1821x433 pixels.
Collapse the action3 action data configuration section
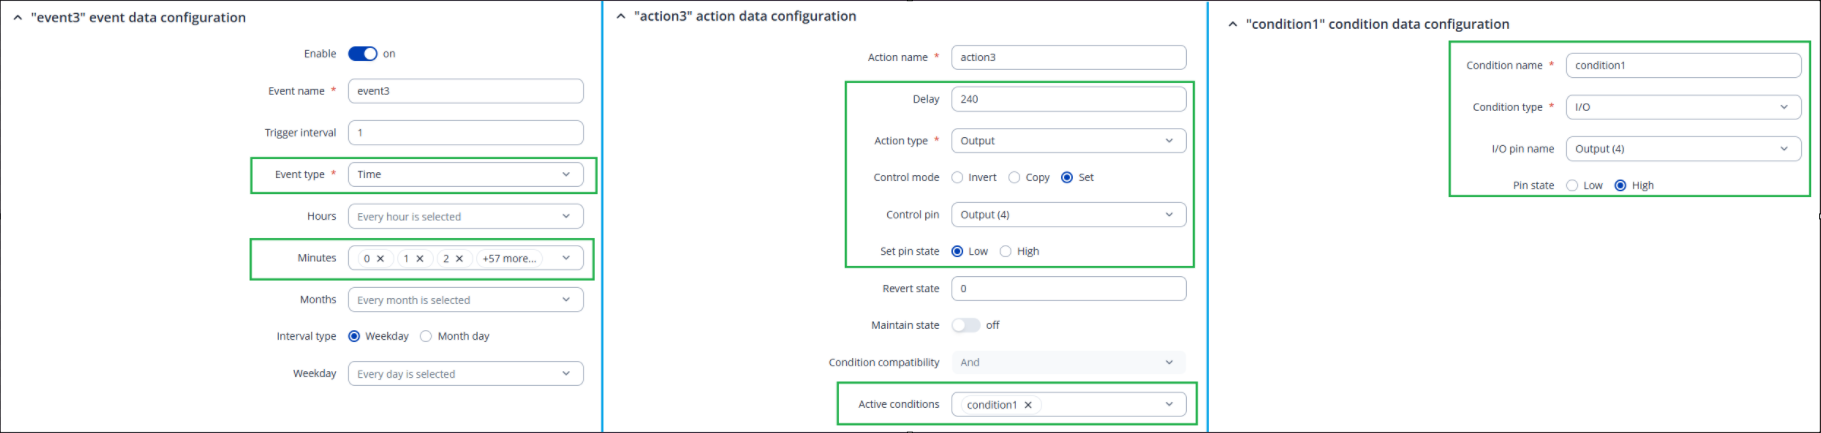621,16
